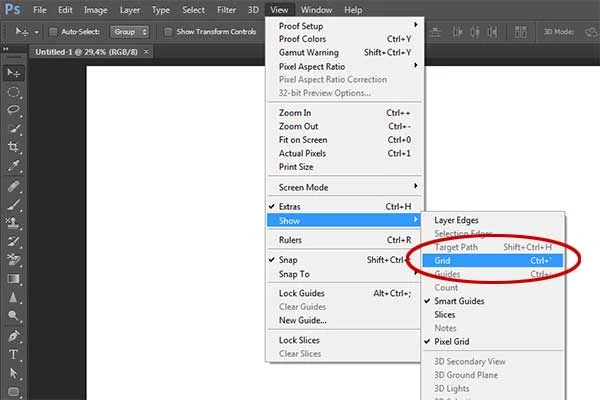This screenshot has width=600, height=400.
Task: Select the Move tool in the toolbox
Action: click(14, 73)
